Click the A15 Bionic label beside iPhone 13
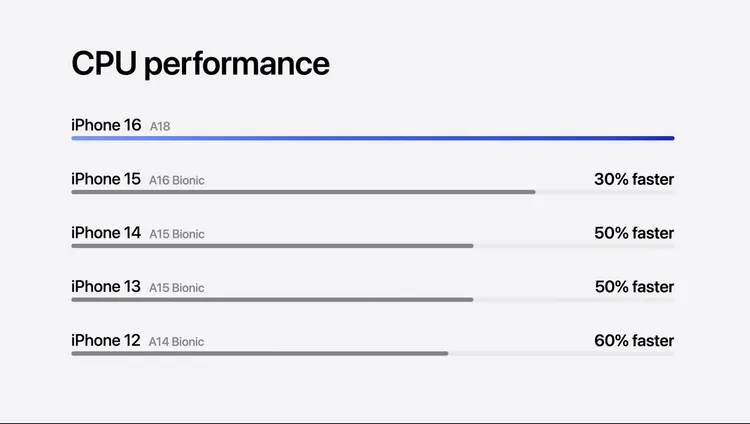Image resolution: width=750 pixels, height=424 pixels. pyautogui.click(x=177, y=289)
